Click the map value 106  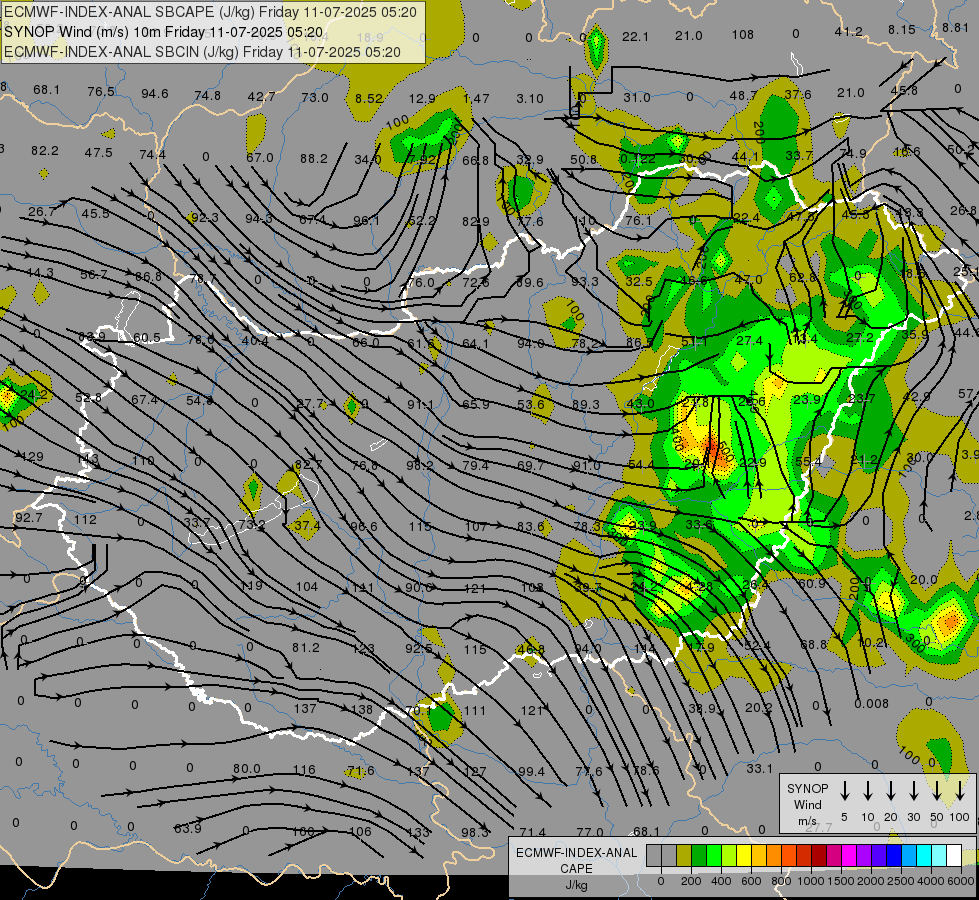[x=360, y=832]
